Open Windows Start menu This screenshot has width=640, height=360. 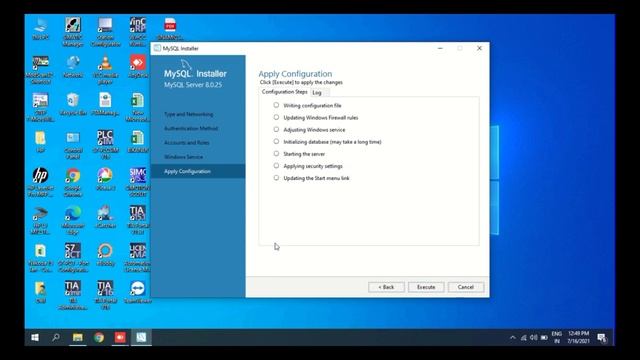pyautogui.click(x=35, y=337)
